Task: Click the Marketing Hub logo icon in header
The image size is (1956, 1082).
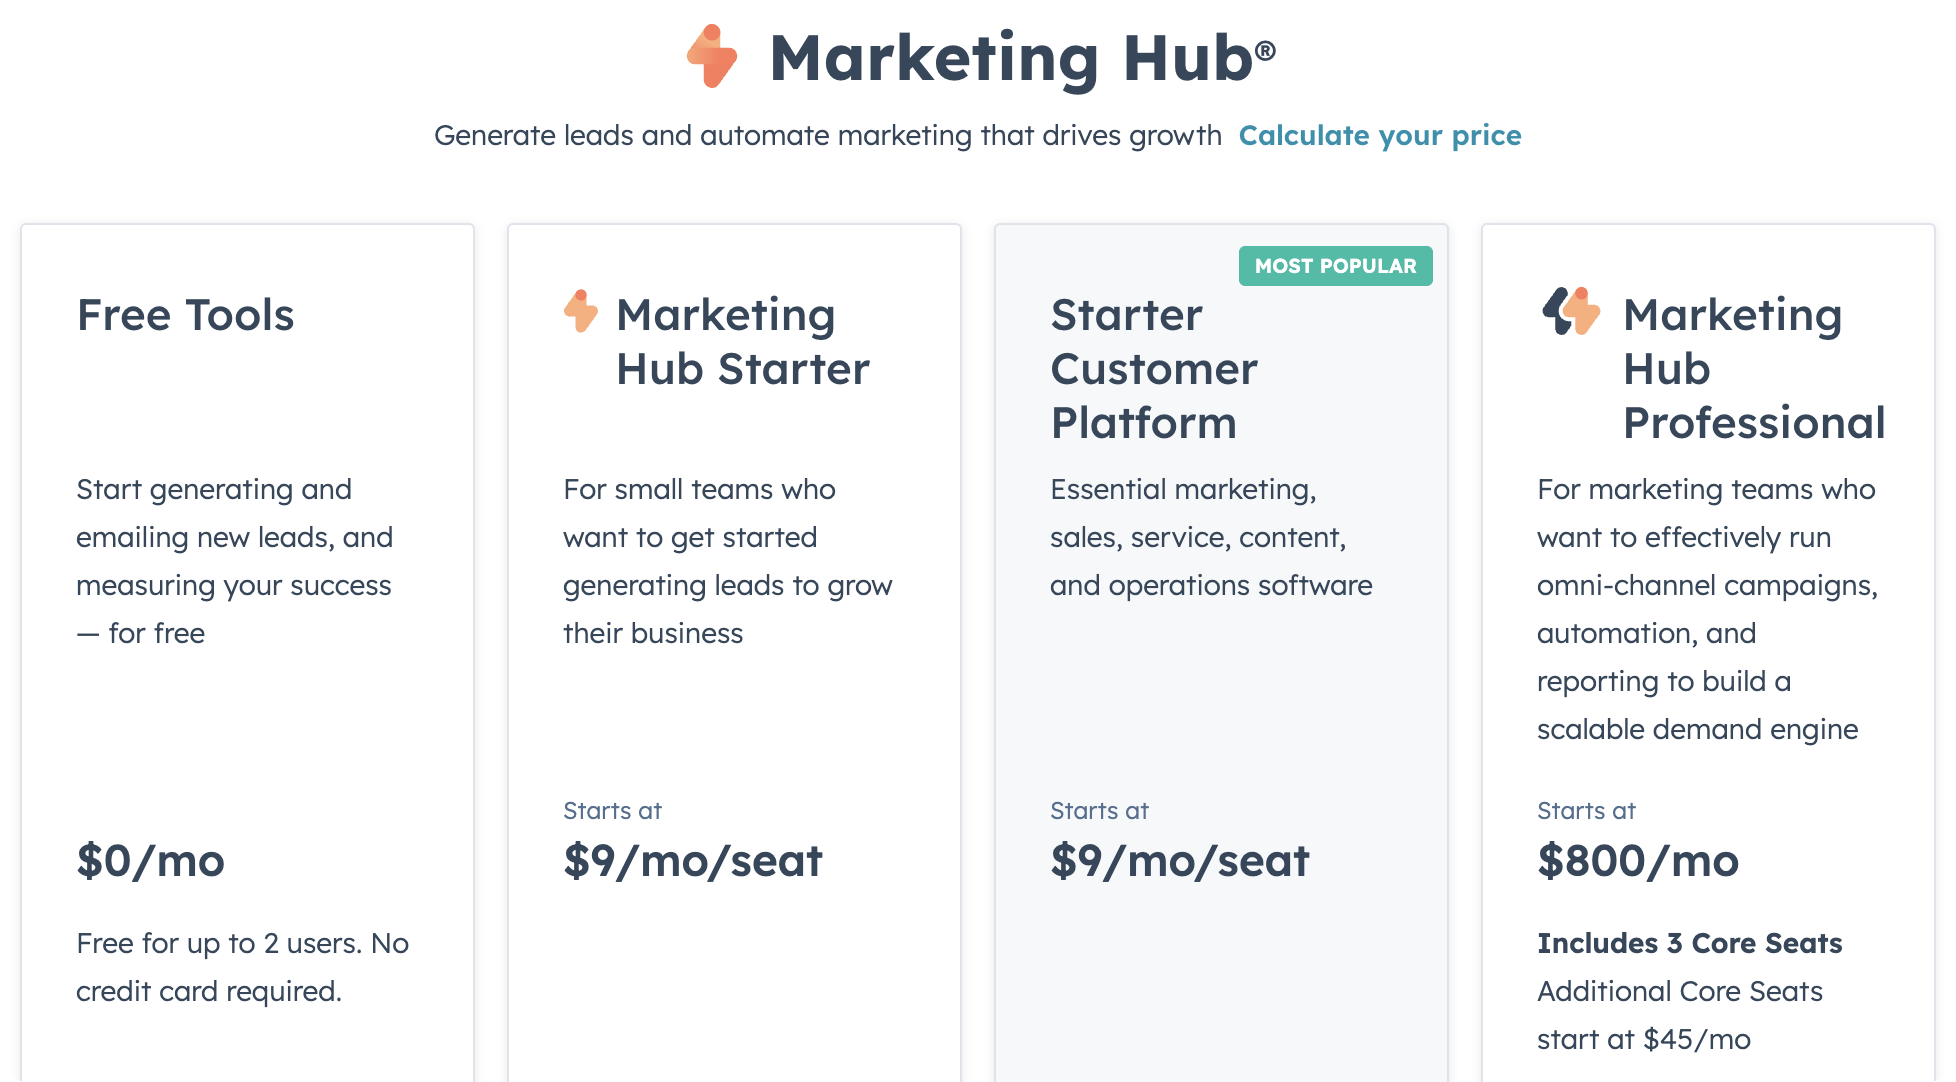Action: point(712,56)
